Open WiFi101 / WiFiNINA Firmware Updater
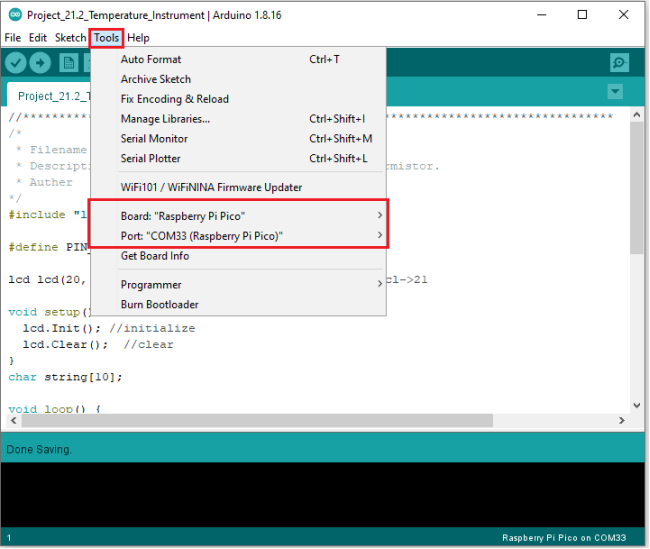The height and width of the screenshot is (549, 650). pos(238,187)
